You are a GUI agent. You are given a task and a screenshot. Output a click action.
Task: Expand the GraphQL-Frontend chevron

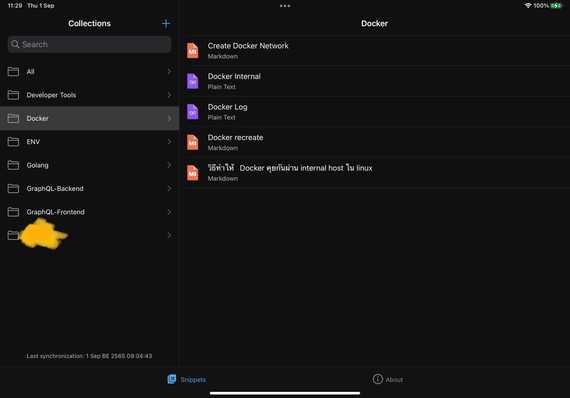coord(169,212)
